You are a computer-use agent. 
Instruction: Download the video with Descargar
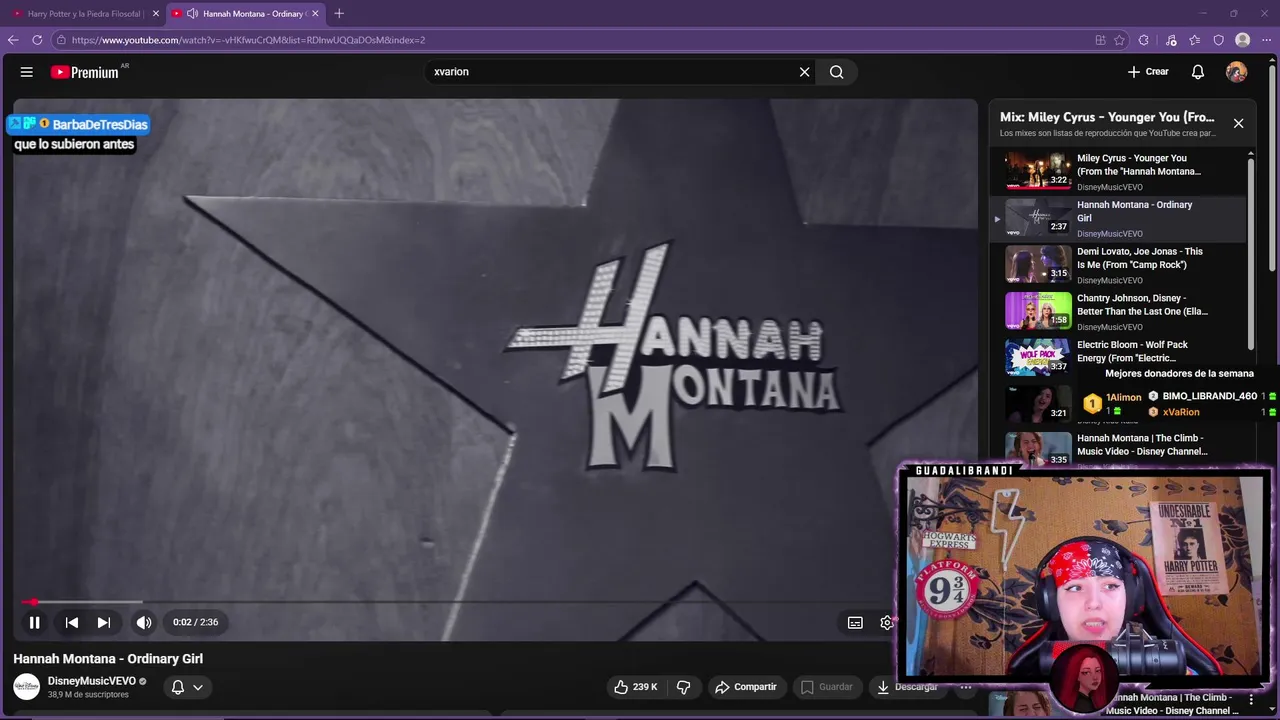coord(907,687)
